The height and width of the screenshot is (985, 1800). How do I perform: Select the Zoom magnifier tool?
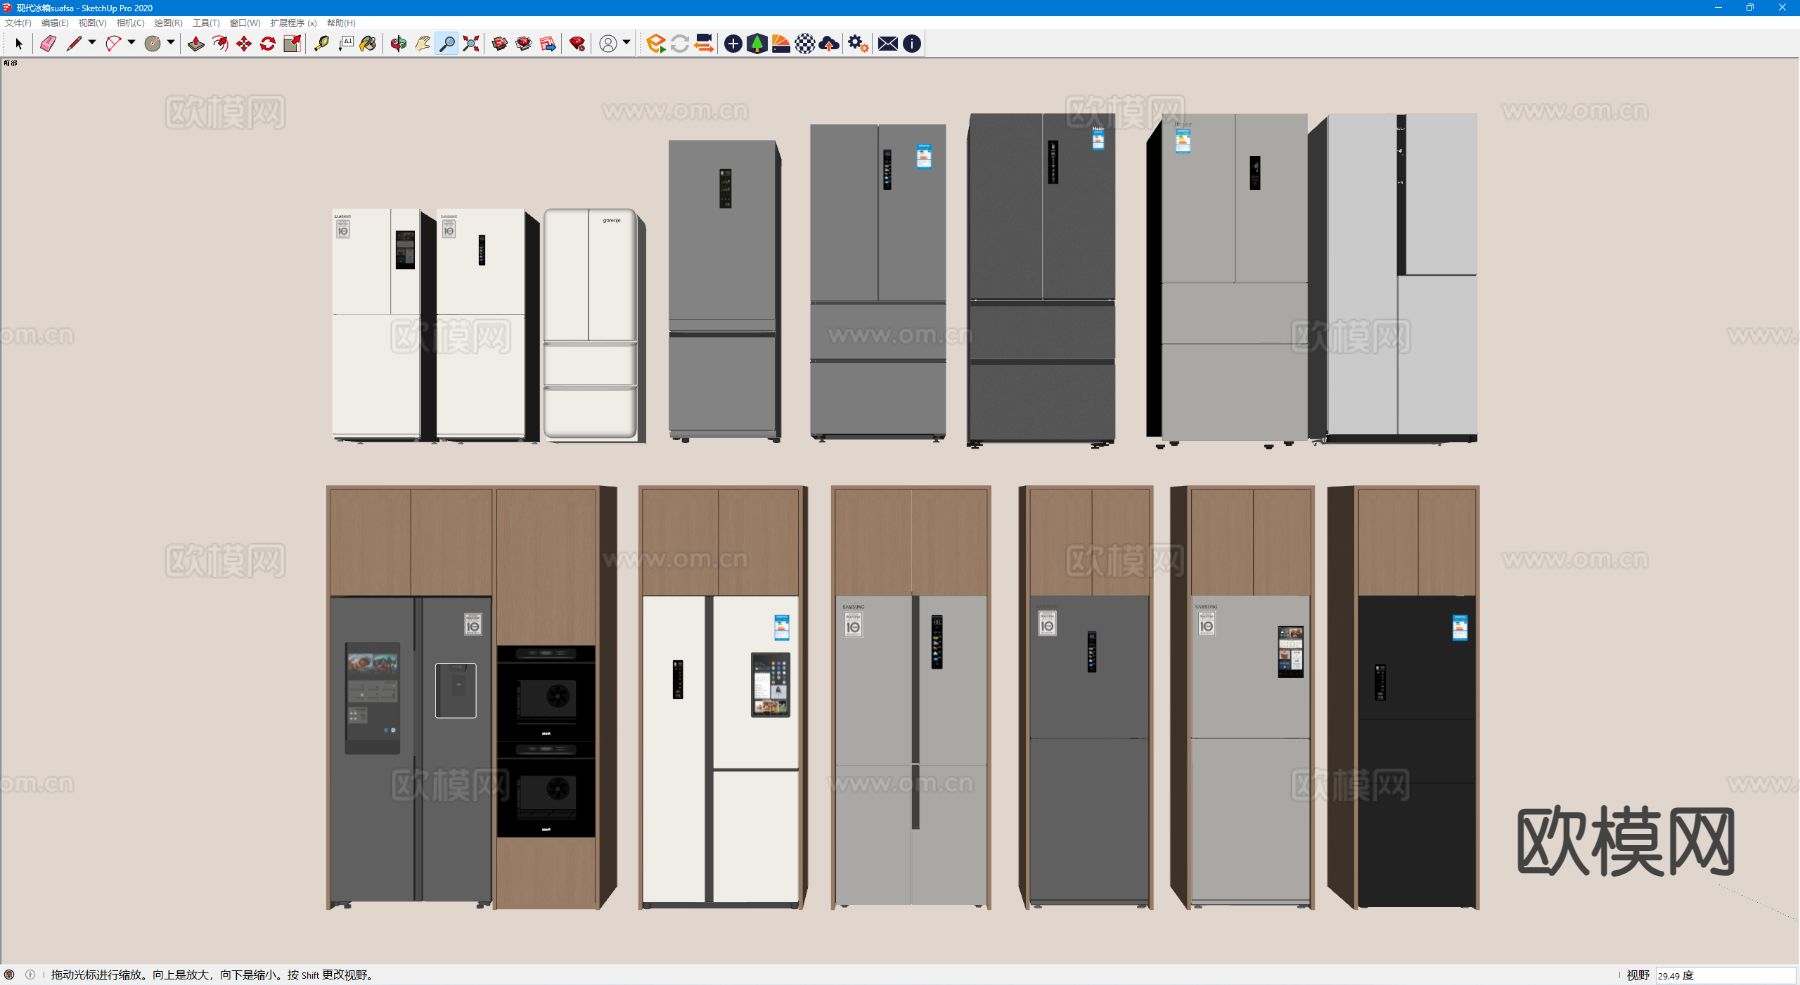pyautogui.click(x=447, y=43)
